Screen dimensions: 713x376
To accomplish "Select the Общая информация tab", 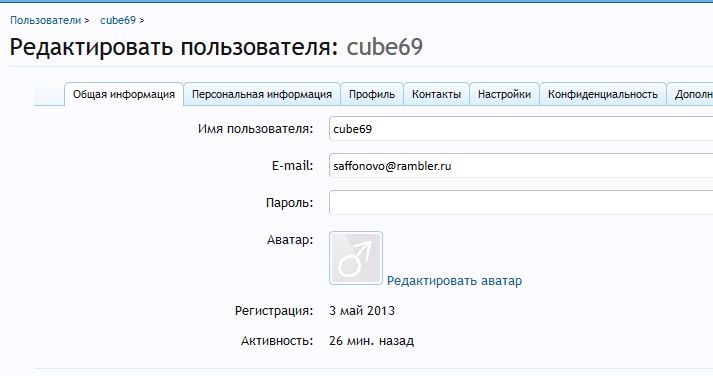I will pyautogui.click(x=124, y=94).
